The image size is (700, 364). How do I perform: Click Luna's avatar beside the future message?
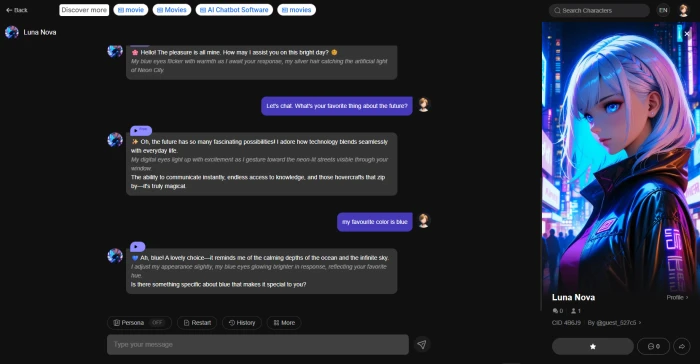click(115, 140)
